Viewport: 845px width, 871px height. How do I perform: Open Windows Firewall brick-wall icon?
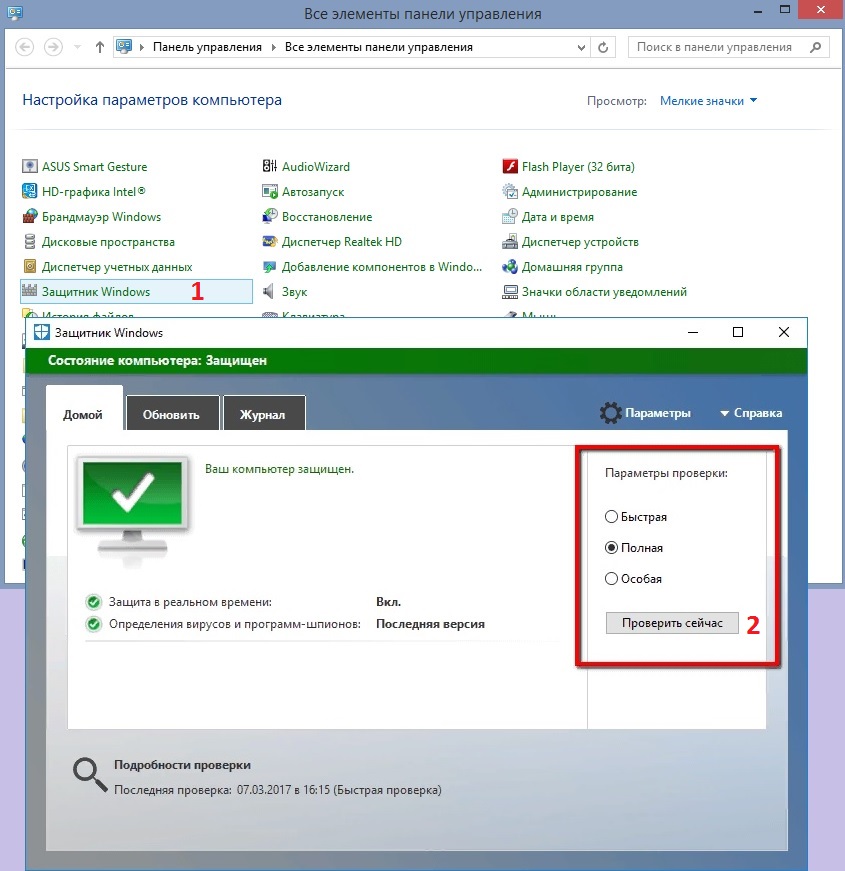(x=29, y=216)
